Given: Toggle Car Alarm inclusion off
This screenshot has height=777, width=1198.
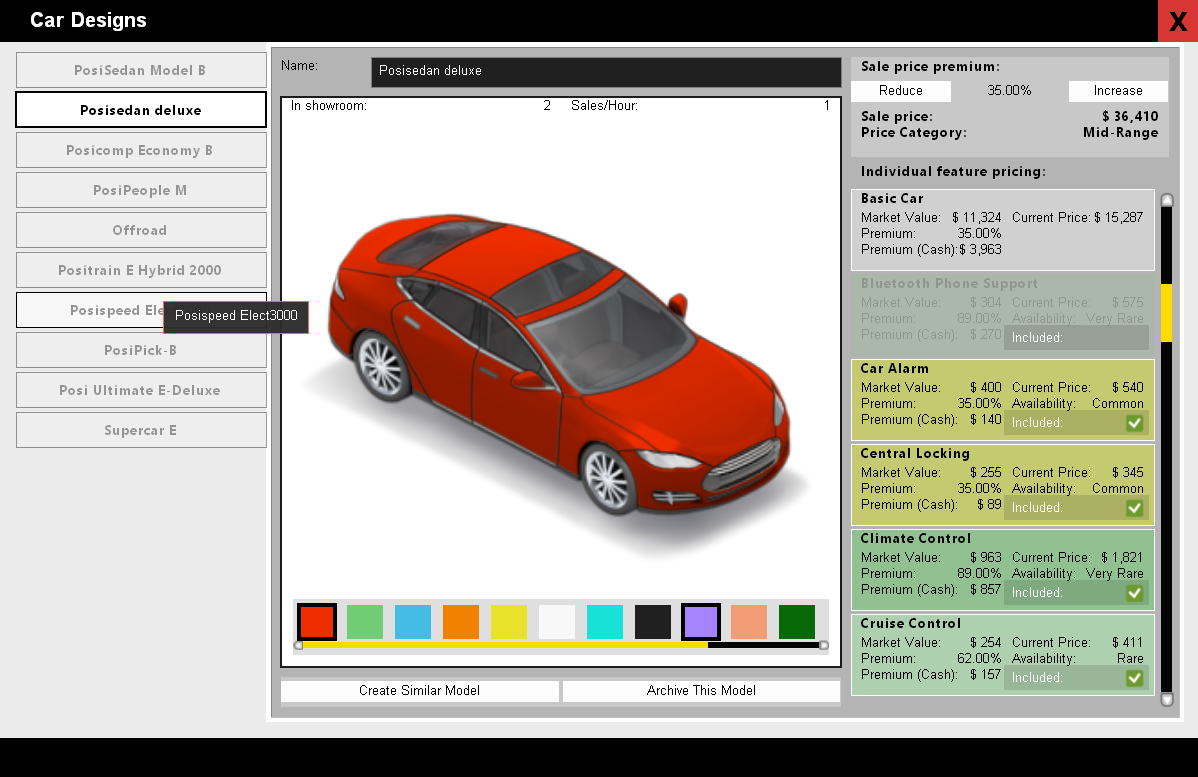Looking at the screenshot, I should pyautogui.click(x=1134, y=423).
